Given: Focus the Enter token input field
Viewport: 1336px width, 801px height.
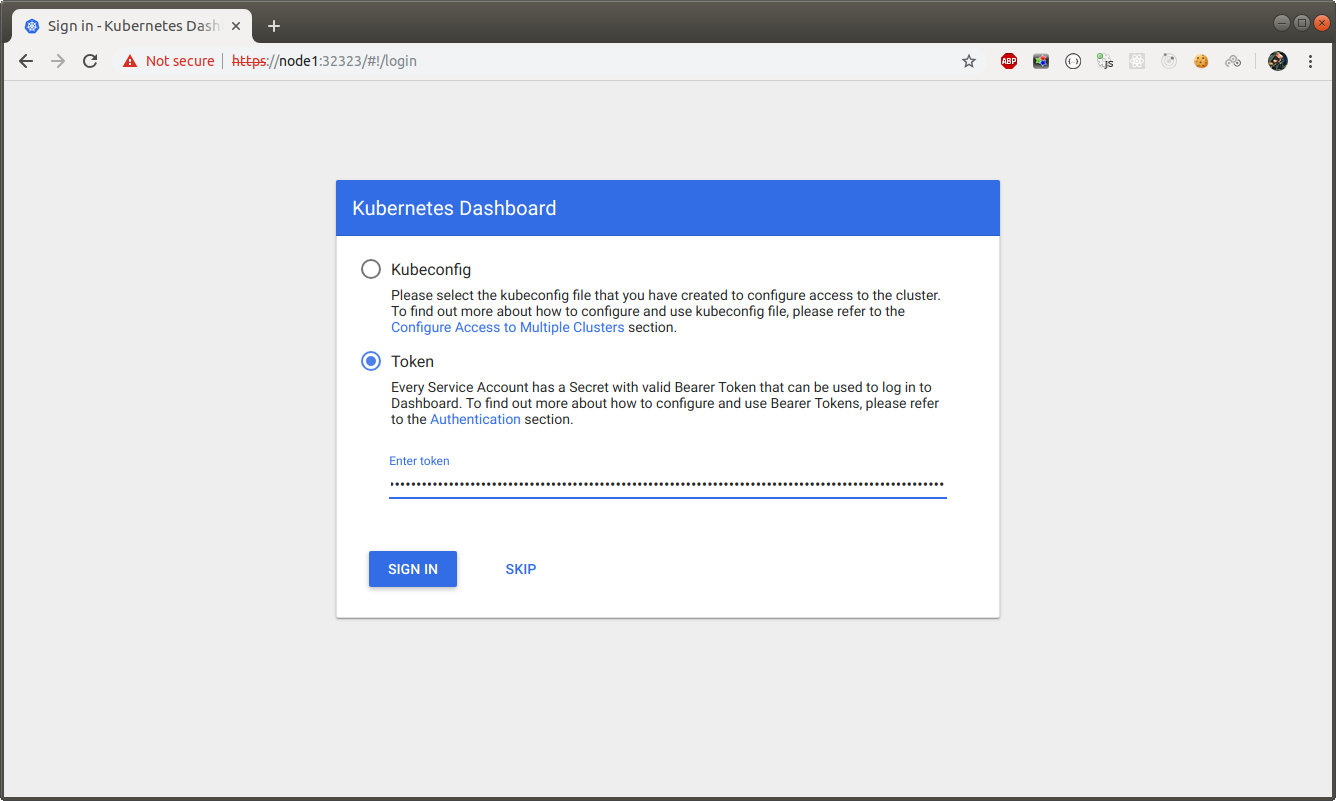Looking at the screenshot, I should coord(667,485).
